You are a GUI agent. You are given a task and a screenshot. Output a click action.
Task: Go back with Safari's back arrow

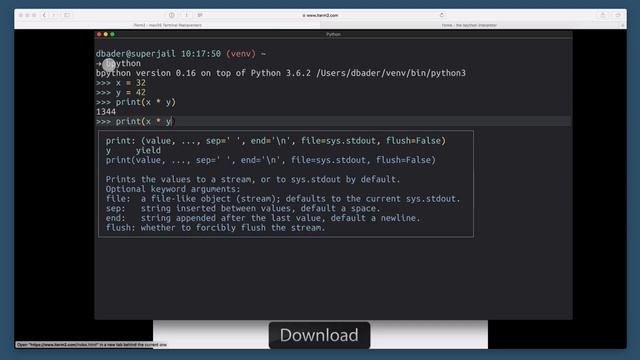point(44,15)
